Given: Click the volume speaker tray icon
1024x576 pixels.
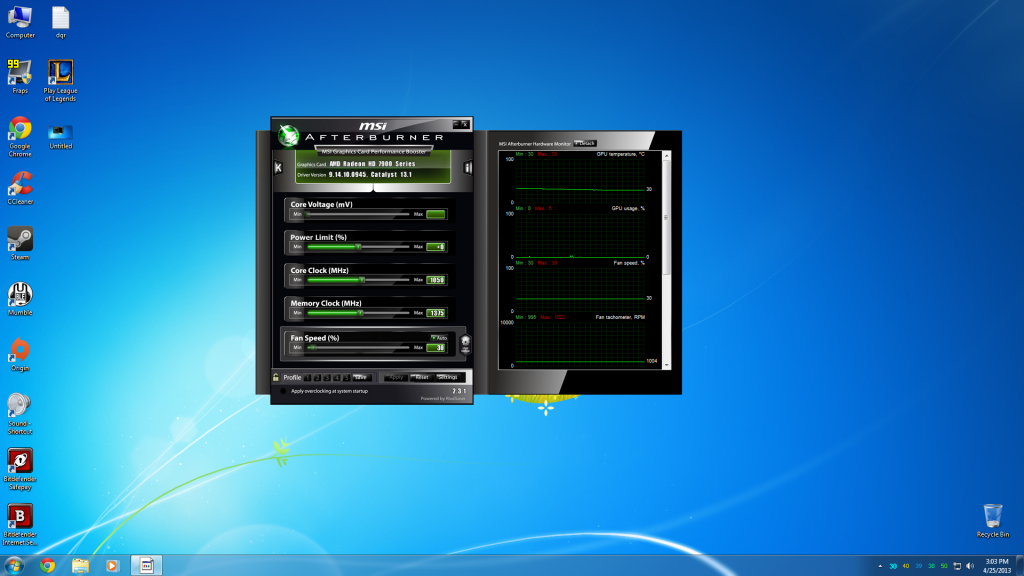Looking at the screenshot, I should click(970, 566).
